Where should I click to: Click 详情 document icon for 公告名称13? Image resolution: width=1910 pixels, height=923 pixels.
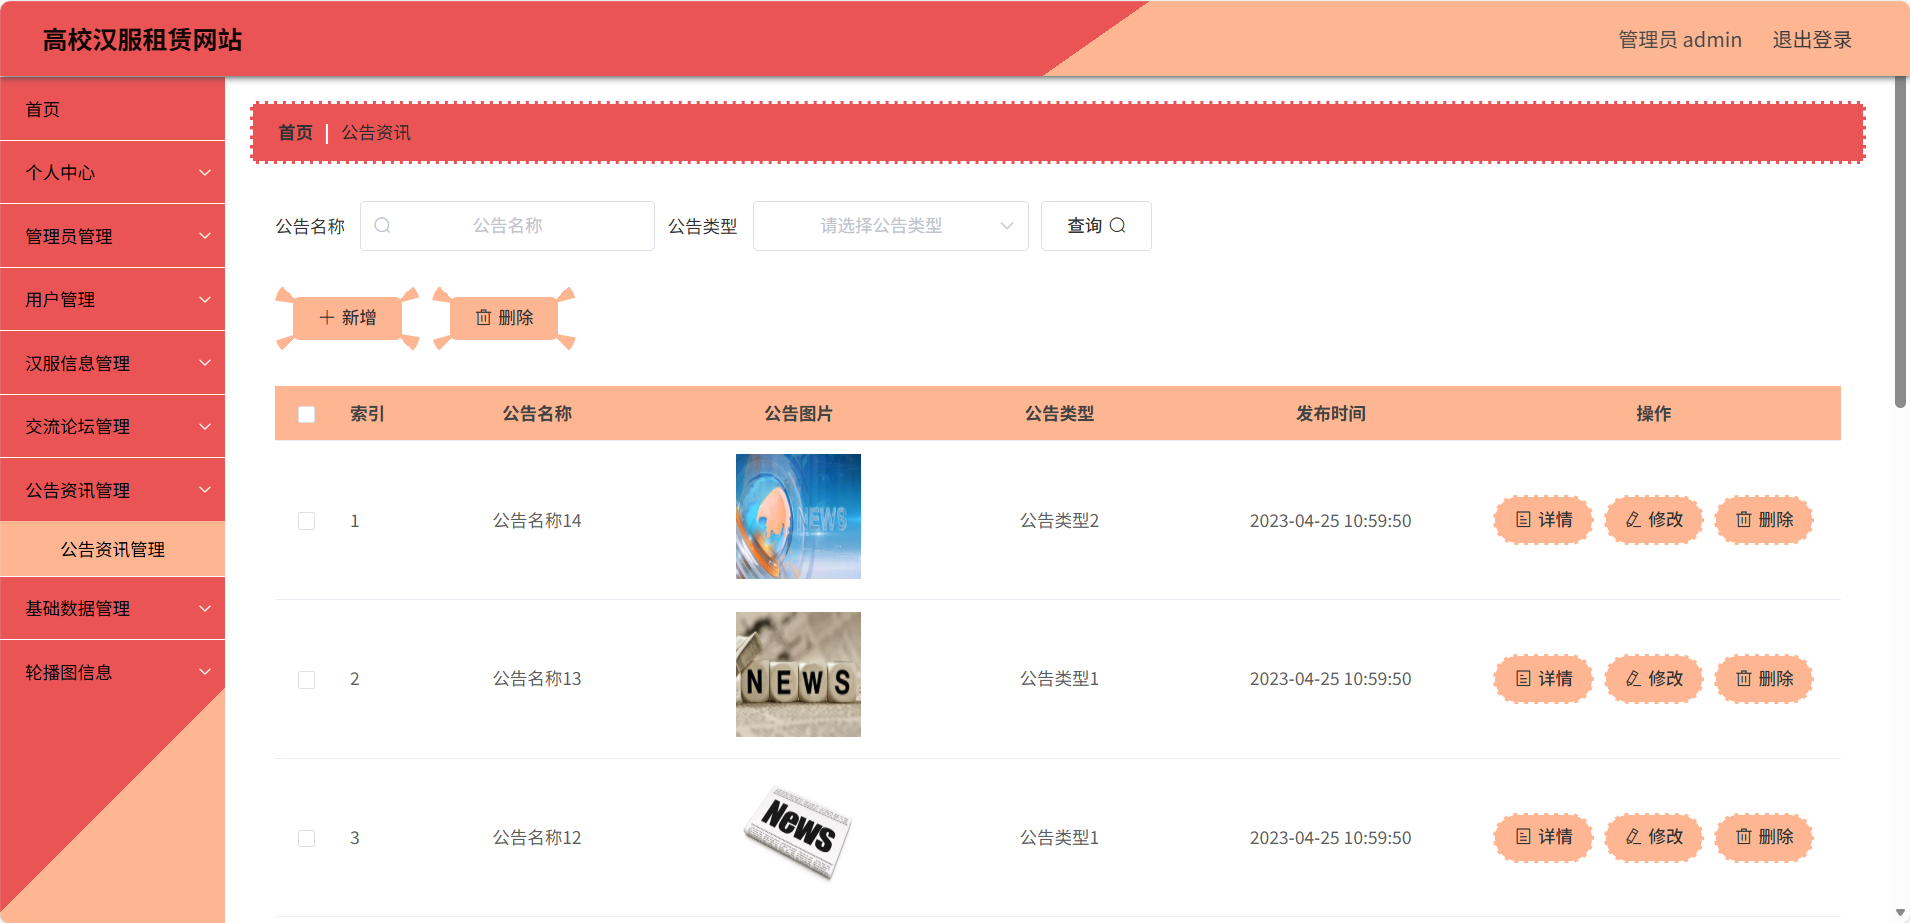pos(1523,679)
